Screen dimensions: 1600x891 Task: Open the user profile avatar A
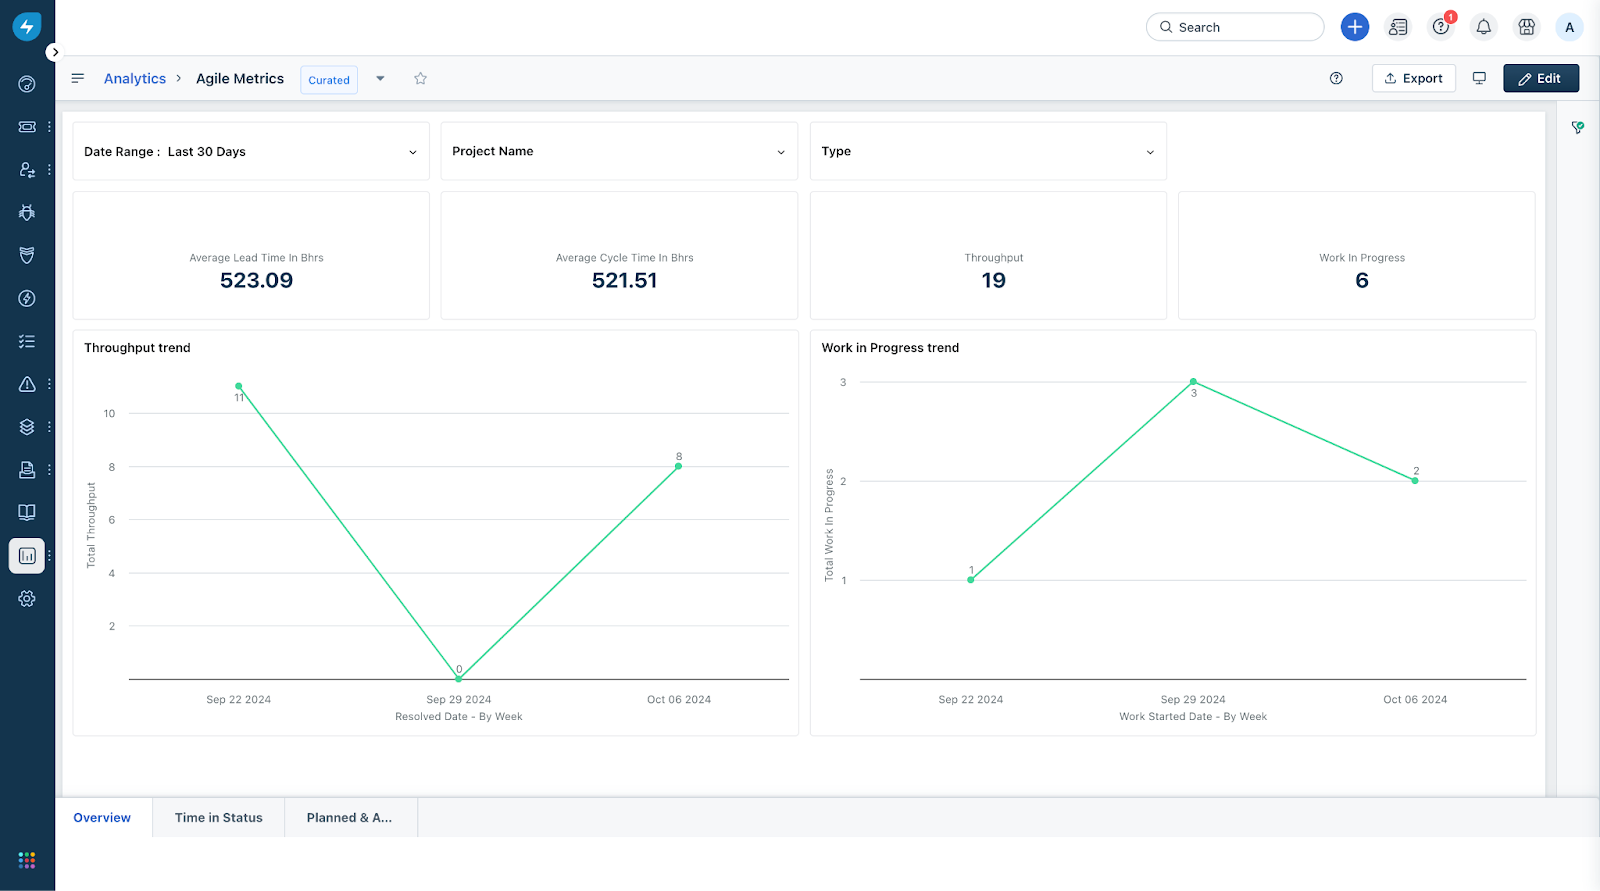1570,27
